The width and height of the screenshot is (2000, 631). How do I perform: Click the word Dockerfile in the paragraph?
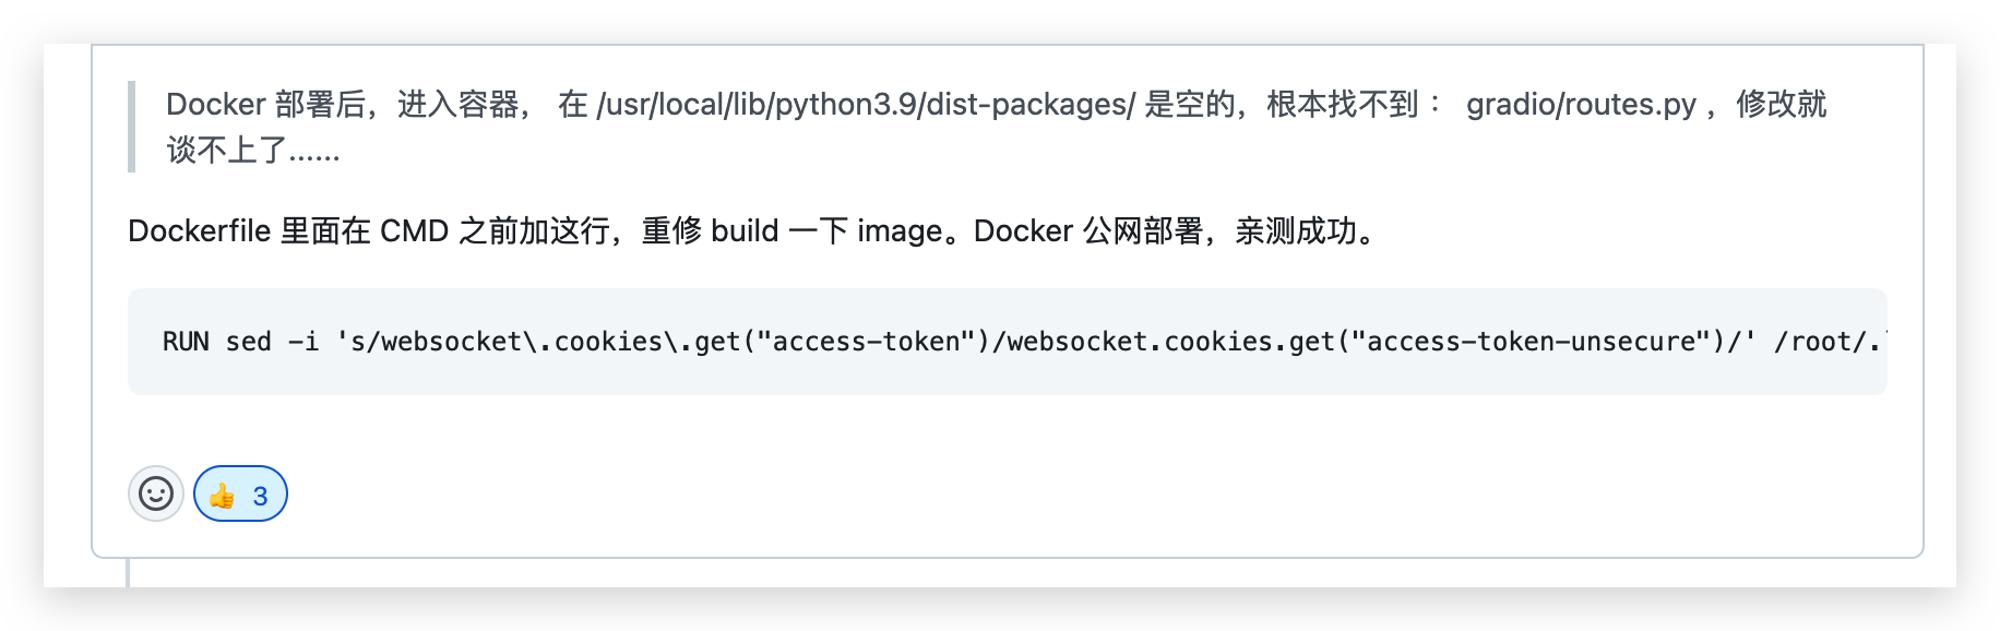[199, 231]
